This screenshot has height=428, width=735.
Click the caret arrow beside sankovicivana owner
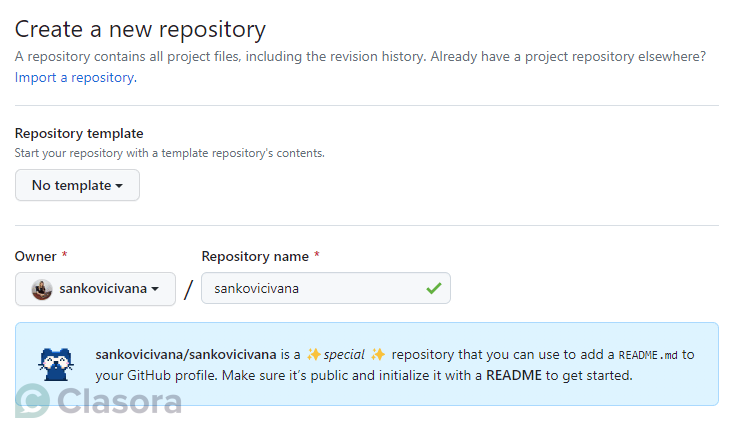[x=155, y=289]
